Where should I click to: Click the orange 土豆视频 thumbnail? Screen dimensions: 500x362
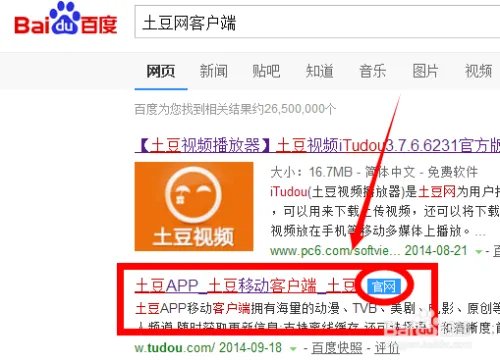point(194,206)
